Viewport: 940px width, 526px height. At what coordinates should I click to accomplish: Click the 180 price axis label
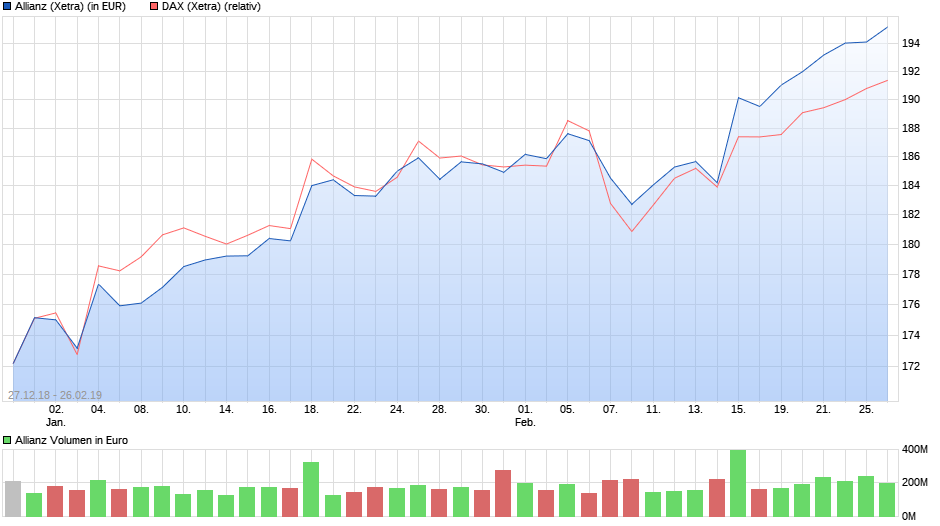click(911, 244)
